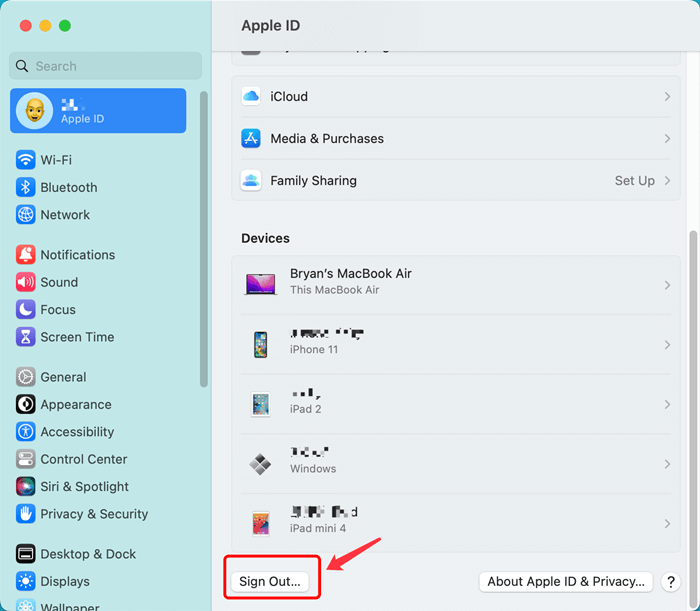The image size is (700, 611).
Task: Open Siri & Spotlight icon
Action: click(x=25, y=486)
